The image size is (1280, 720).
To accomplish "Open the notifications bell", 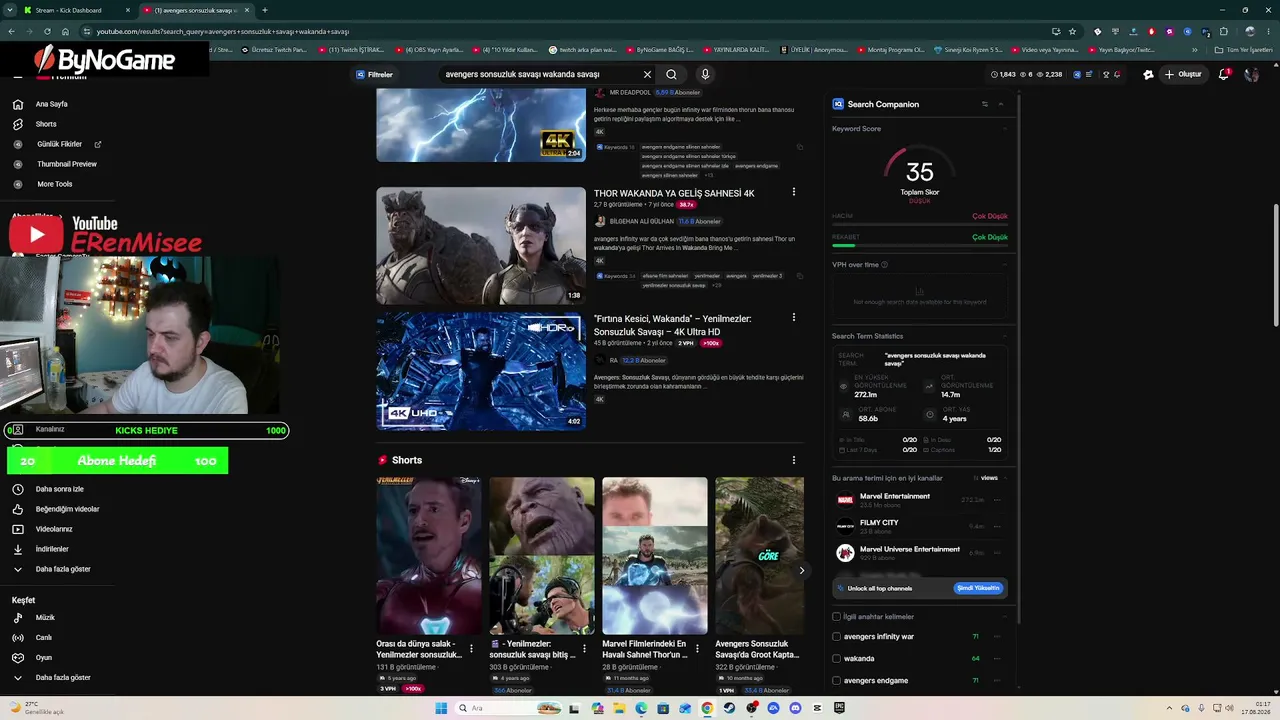I will [1224, 74].
